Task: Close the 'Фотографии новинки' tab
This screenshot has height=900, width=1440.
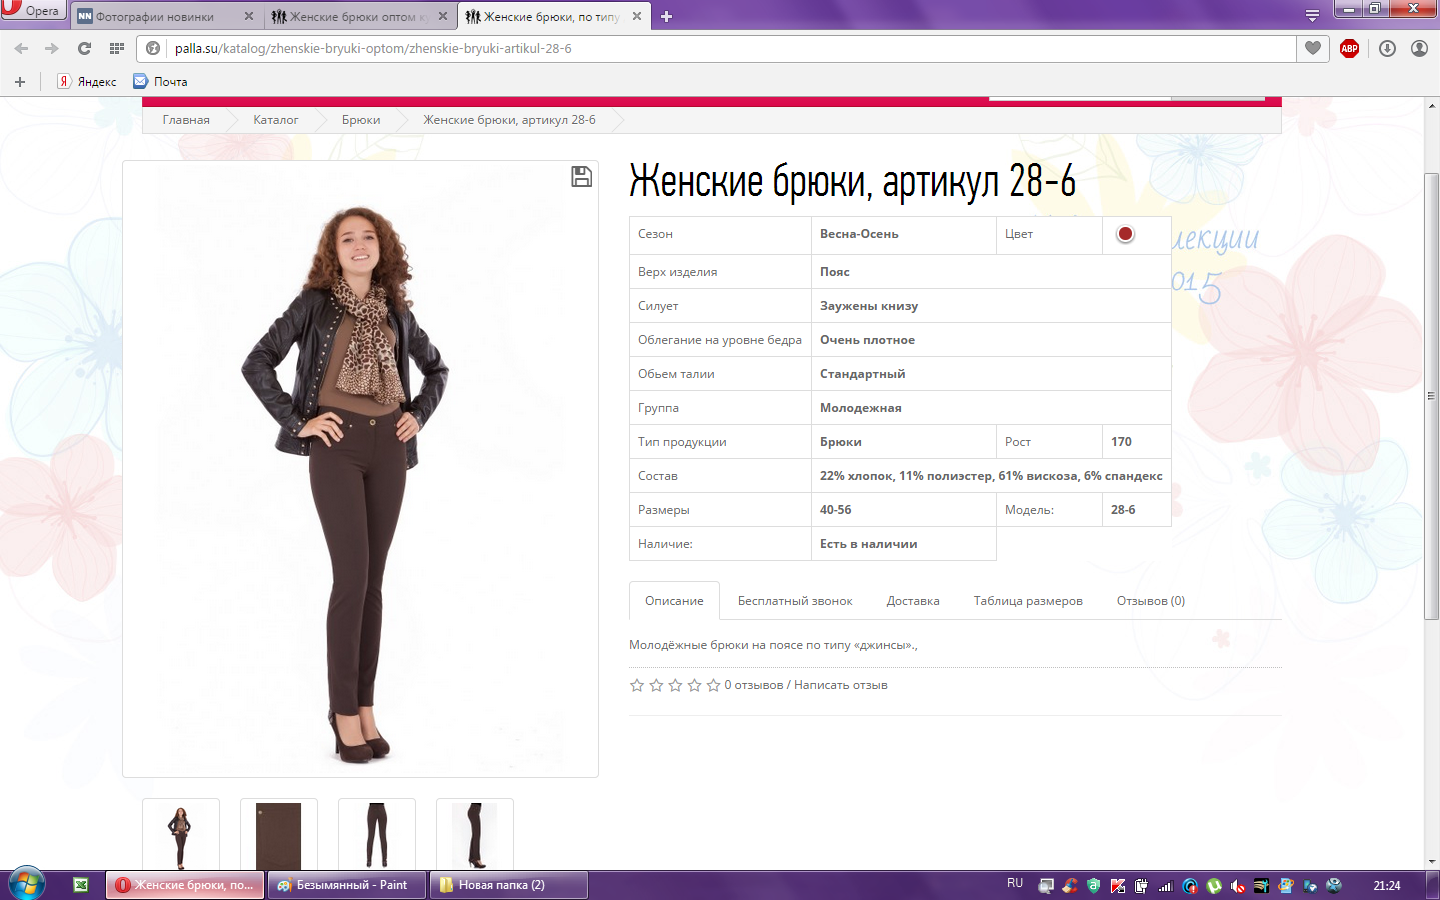Action: [x=249, y=16]
